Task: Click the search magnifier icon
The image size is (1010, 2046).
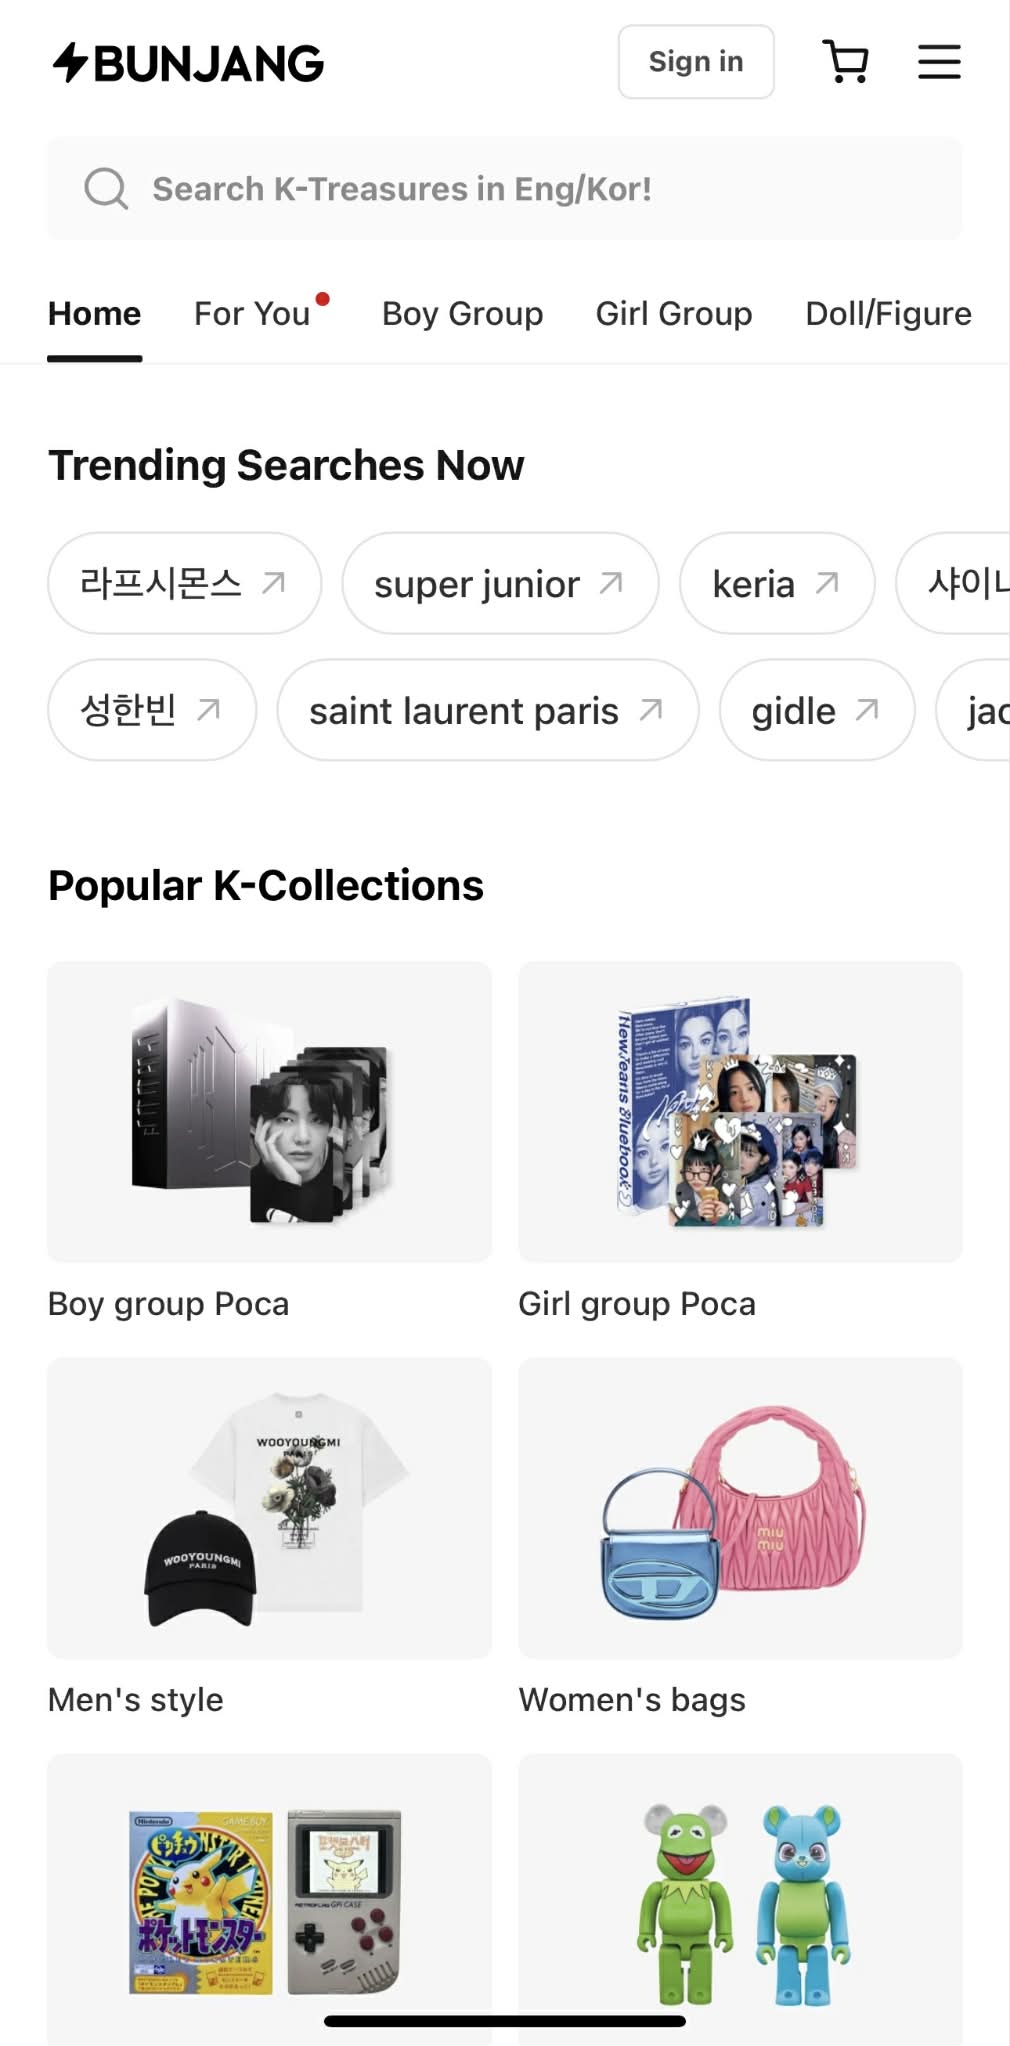Action: tap(106, 188)
